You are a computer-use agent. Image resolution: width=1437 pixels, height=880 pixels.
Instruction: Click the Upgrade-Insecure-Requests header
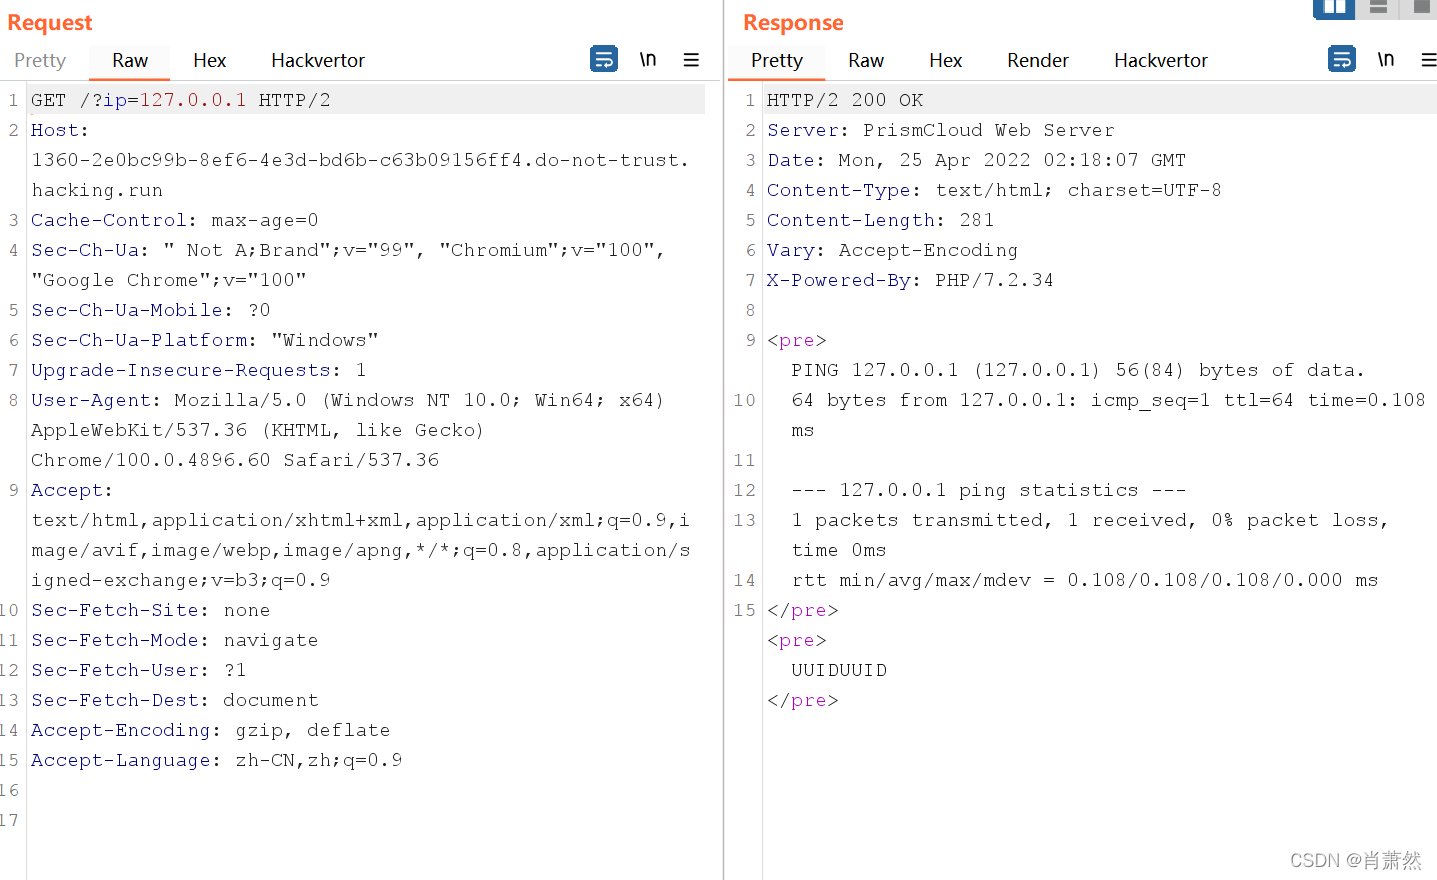199,370
